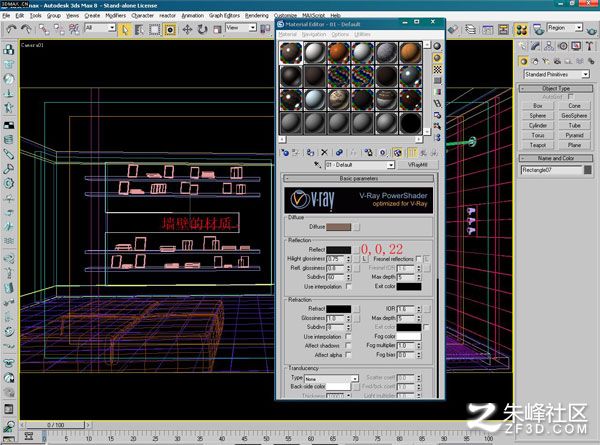Open the Region render type dropdown
The width and height of the screenshot is (600, 445).
coord(565,28)
